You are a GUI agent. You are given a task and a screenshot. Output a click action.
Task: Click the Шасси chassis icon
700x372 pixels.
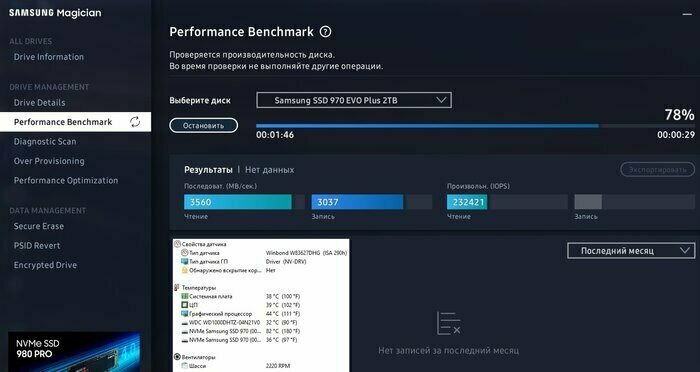pyautogui.click(x=185, y=366)
